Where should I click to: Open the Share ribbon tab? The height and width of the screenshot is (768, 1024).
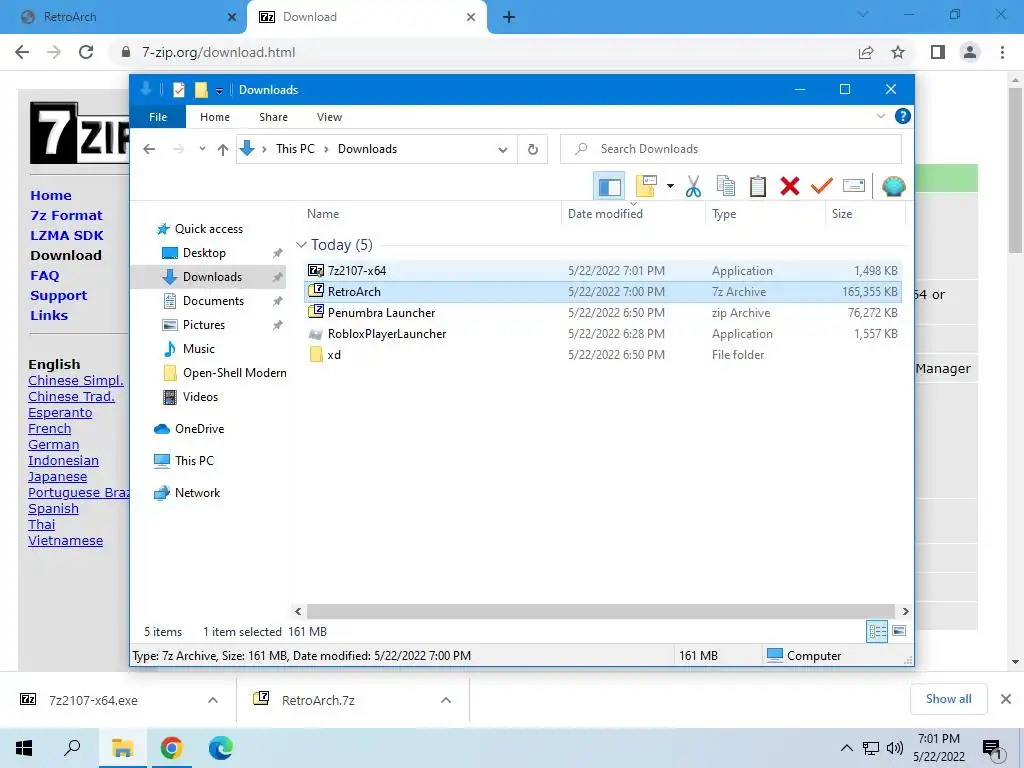pyautogui.click(x=273, y=117)
